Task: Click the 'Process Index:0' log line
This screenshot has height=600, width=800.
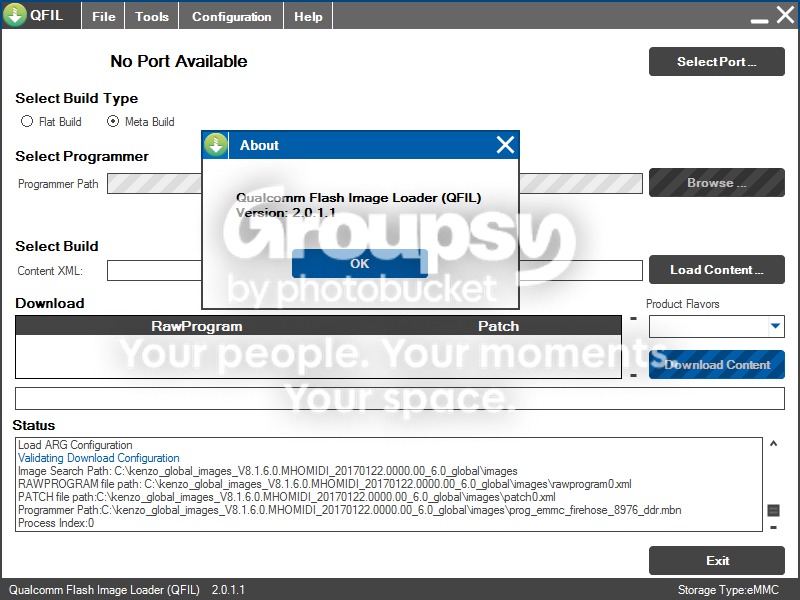Action: coord(56,523)
